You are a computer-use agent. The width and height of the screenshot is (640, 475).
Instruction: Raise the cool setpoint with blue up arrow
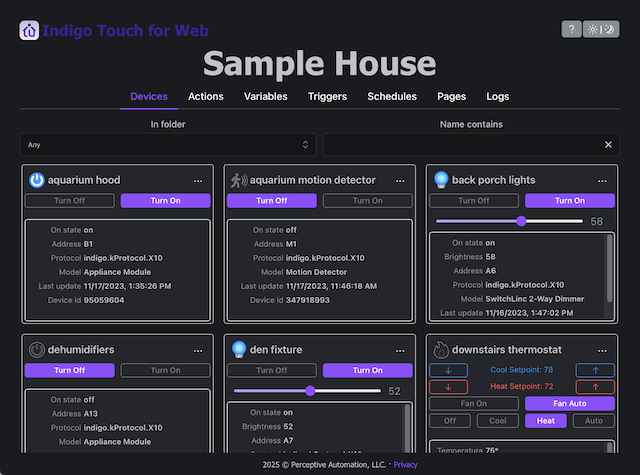pyautogui.click(x=595, y=370)
